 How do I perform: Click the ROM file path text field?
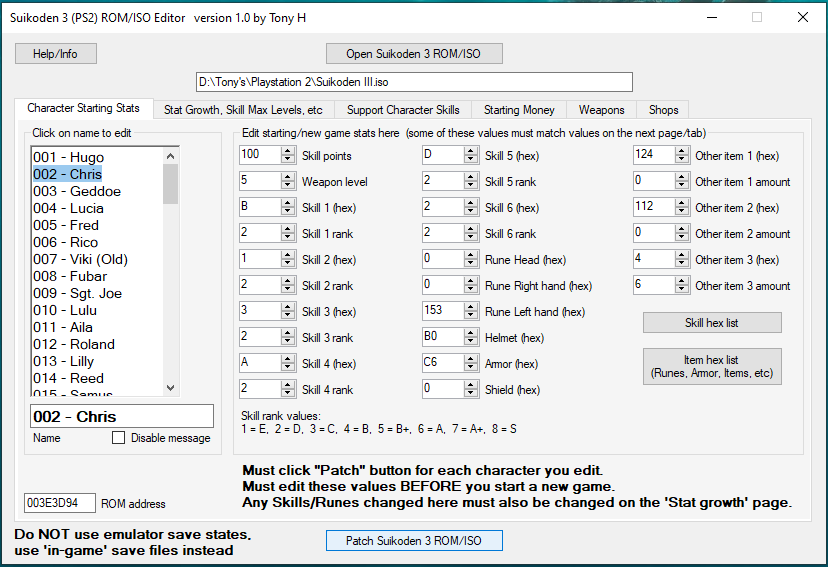414,82
